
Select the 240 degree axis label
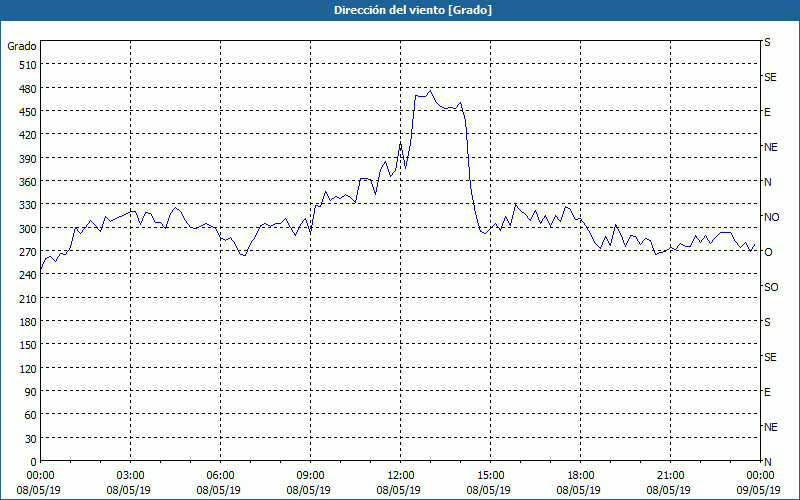click(28, 275)
